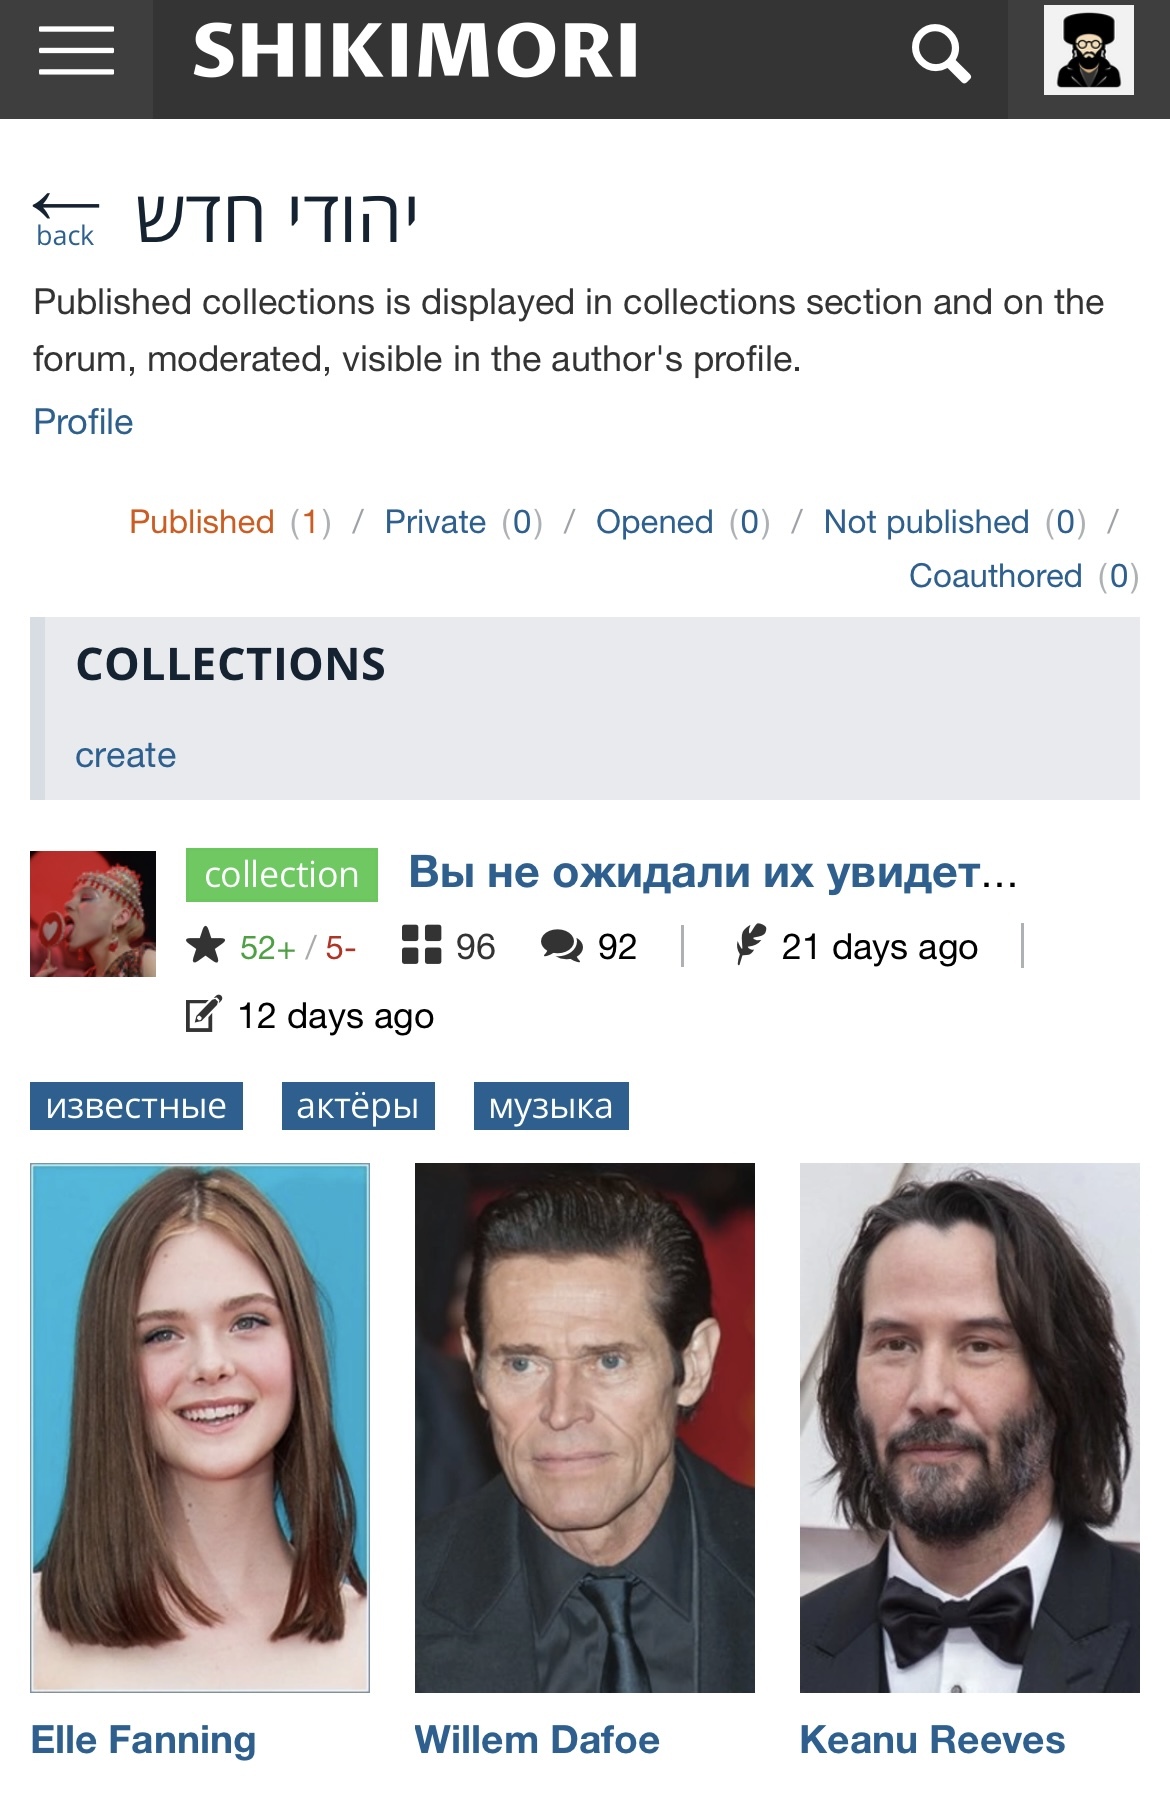Image resolution: width=1170 pixels, height=1818 pixels.
Task: Create a new collection
Action: (x=126, y=755)
